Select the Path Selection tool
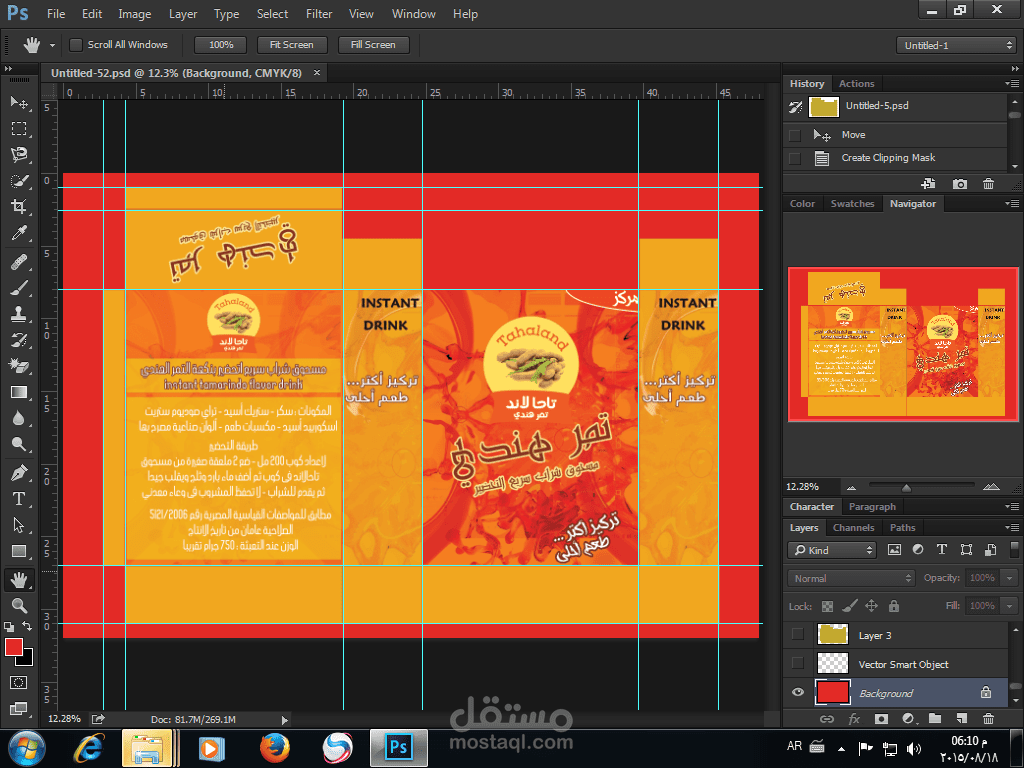This screenshot has width=1024, height=768. pyautogui.click(x=19, y=525)
